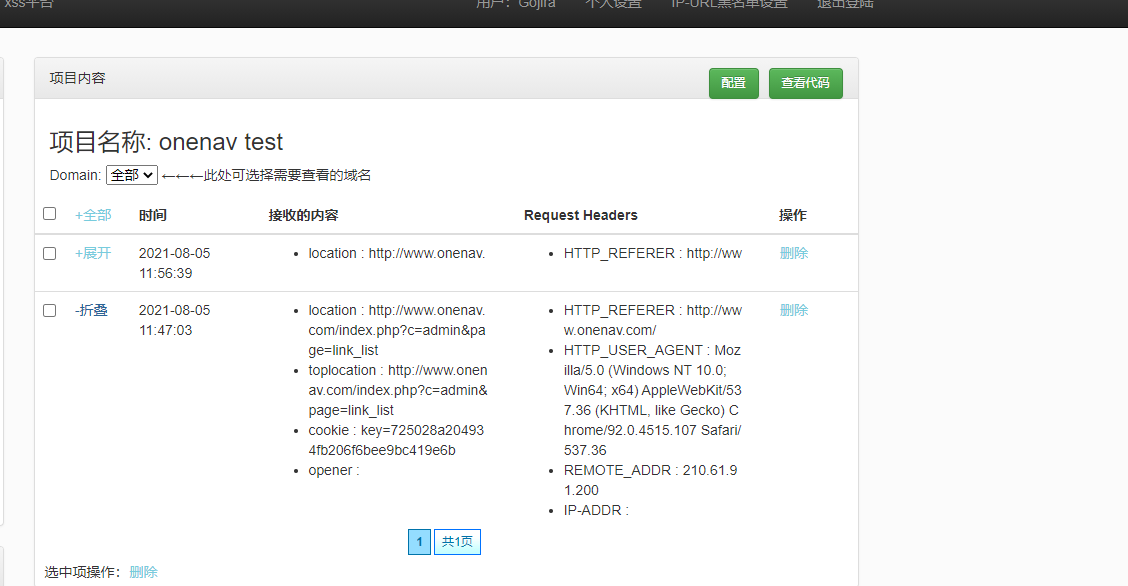Click the toplocation URL entry

[398, 390]
